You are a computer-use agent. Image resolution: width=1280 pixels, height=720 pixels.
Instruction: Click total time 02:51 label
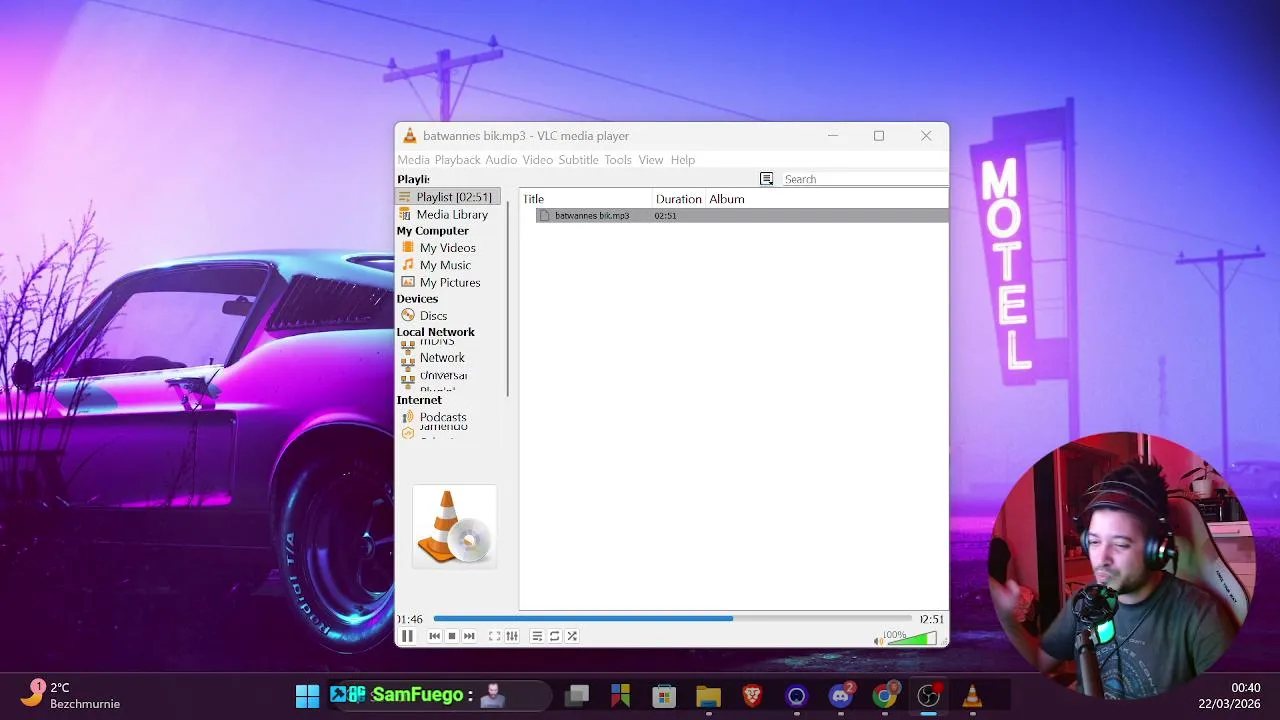(931, 619)
